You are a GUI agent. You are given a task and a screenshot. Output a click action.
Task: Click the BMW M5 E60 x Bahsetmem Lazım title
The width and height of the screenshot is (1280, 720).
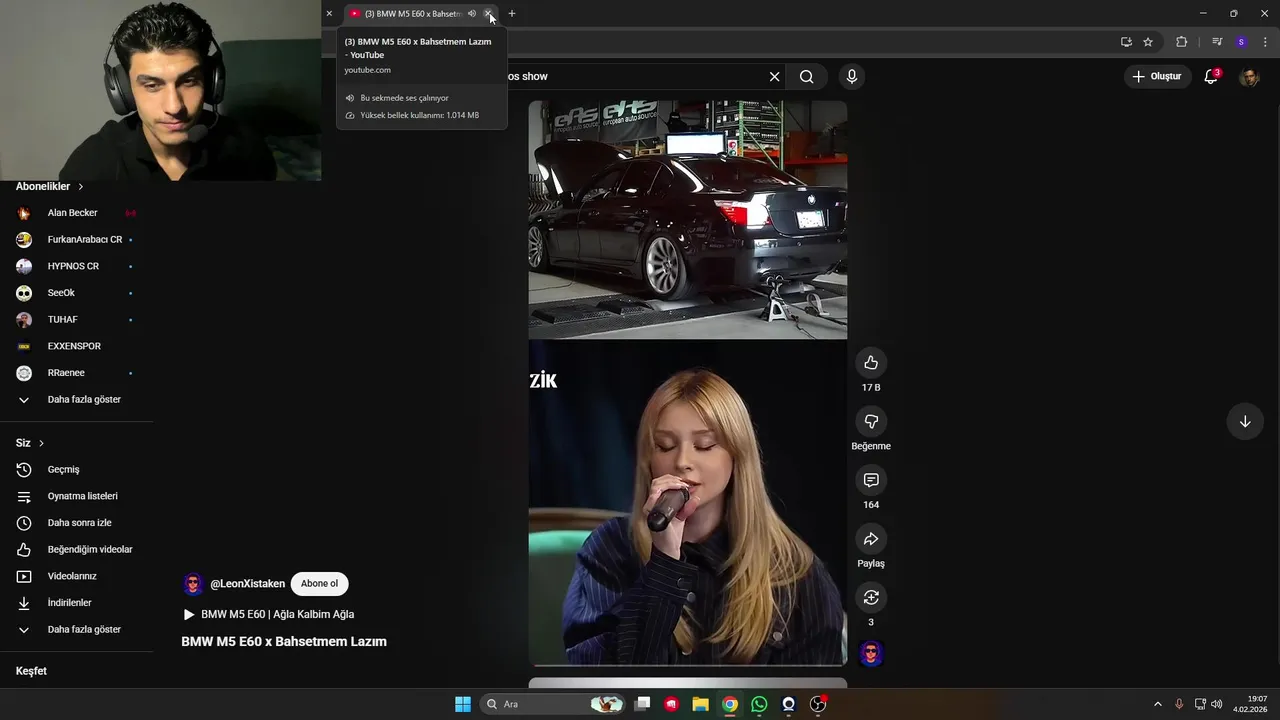(x=283, y=642)
